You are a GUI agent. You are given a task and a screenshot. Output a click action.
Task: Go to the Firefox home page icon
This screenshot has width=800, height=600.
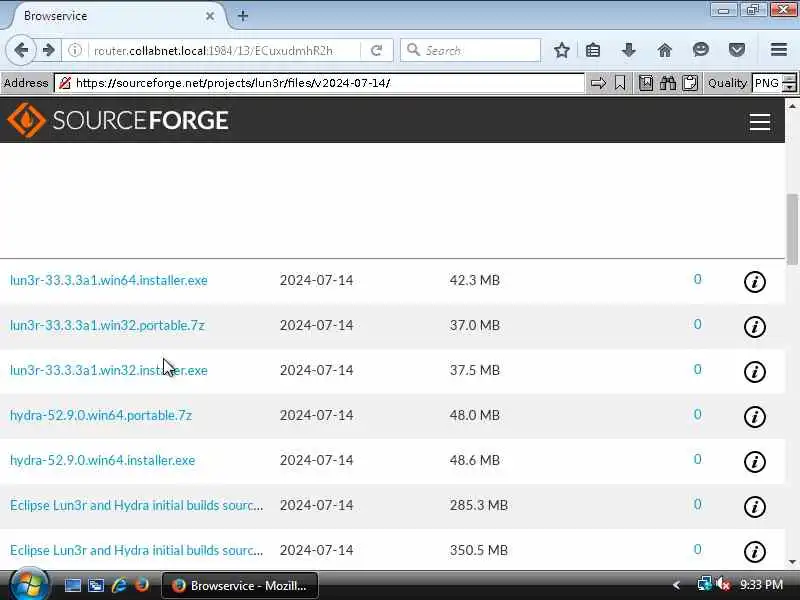tap(664, 50)
